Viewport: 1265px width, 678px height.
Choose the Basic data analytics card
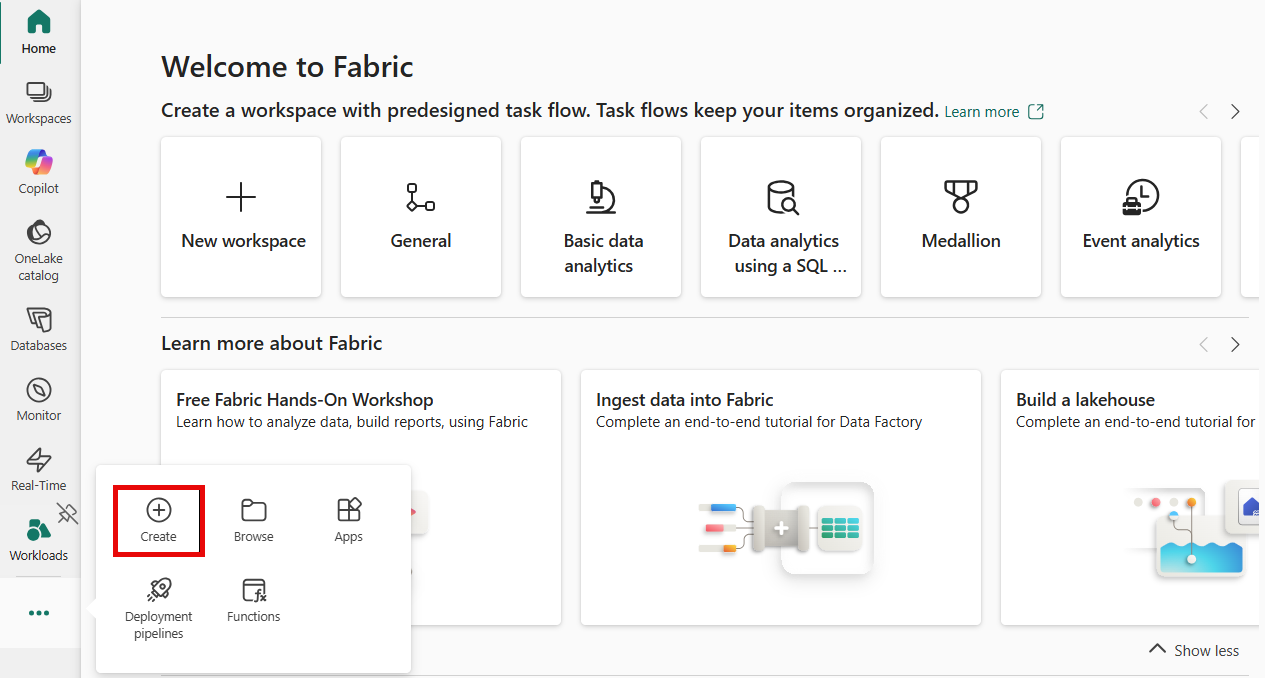coord(601,217)
